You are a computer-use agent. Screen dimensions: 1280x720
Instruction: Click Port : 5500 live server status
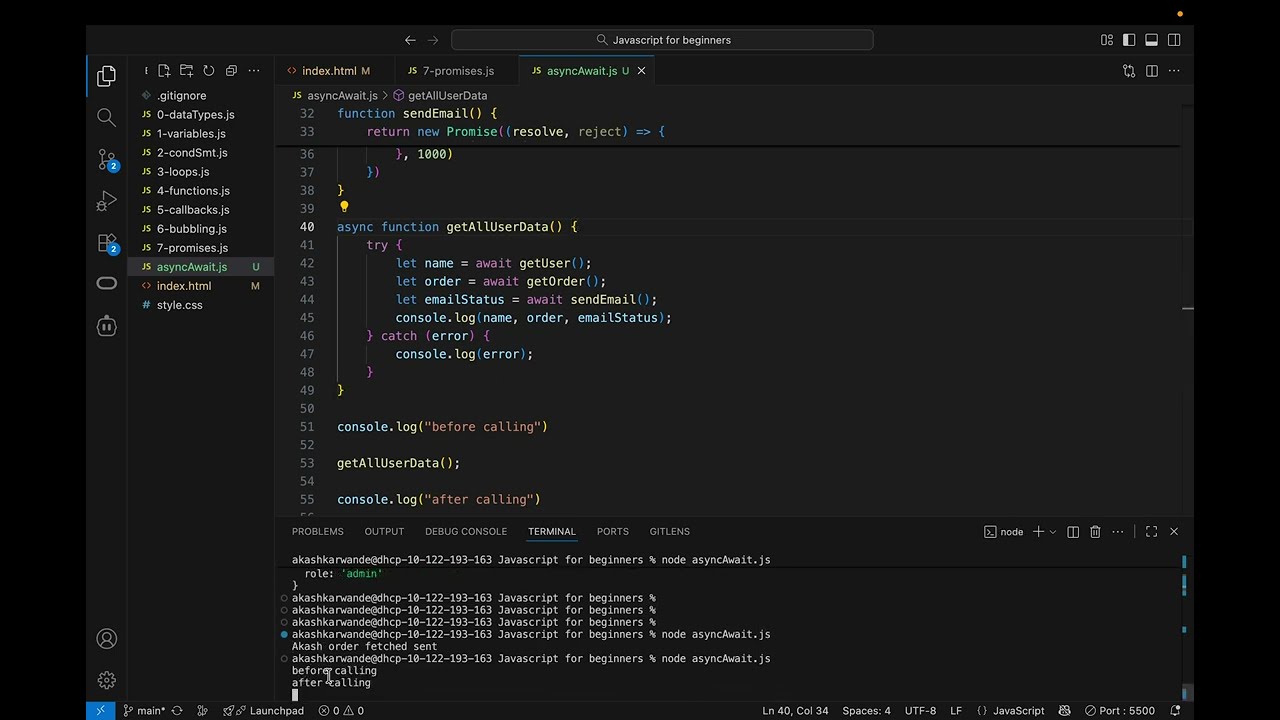coord(1120,711)
